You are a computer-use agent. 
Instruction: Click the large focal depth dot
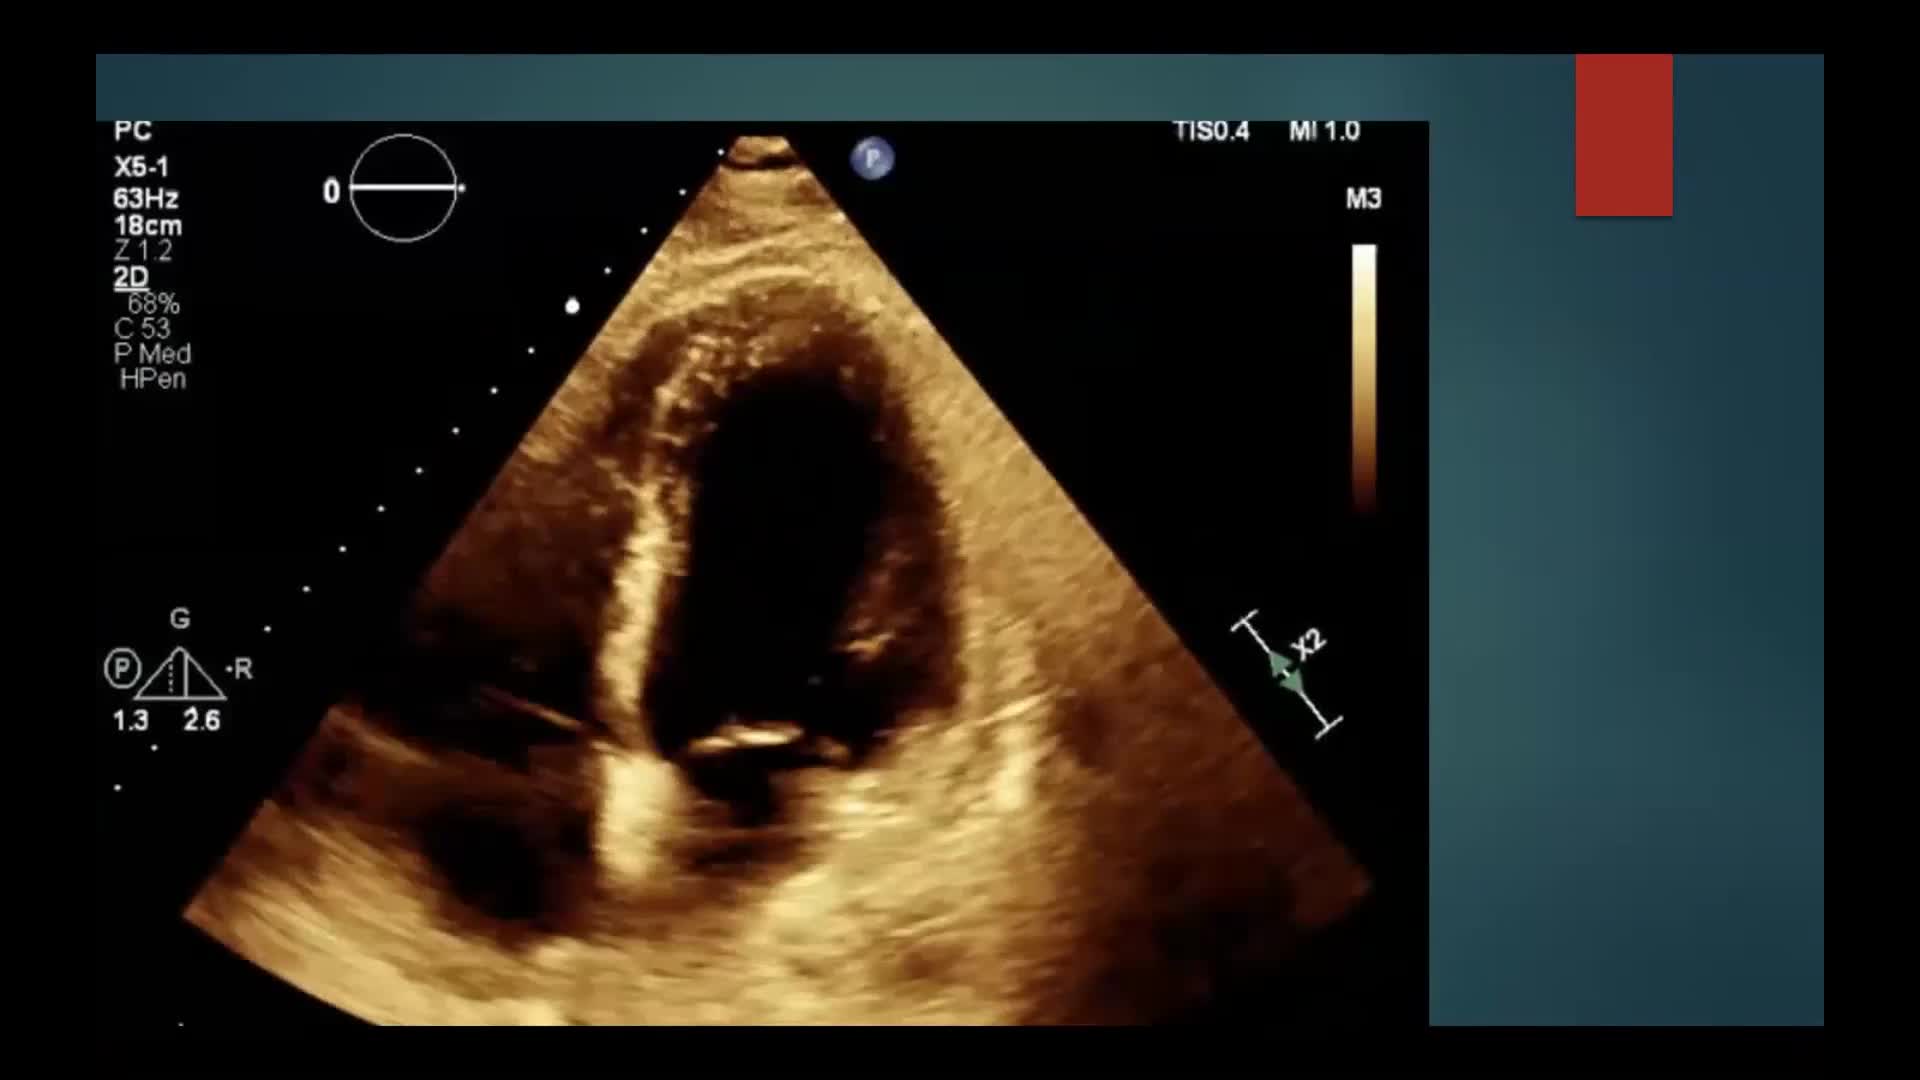tap(572, 306)
